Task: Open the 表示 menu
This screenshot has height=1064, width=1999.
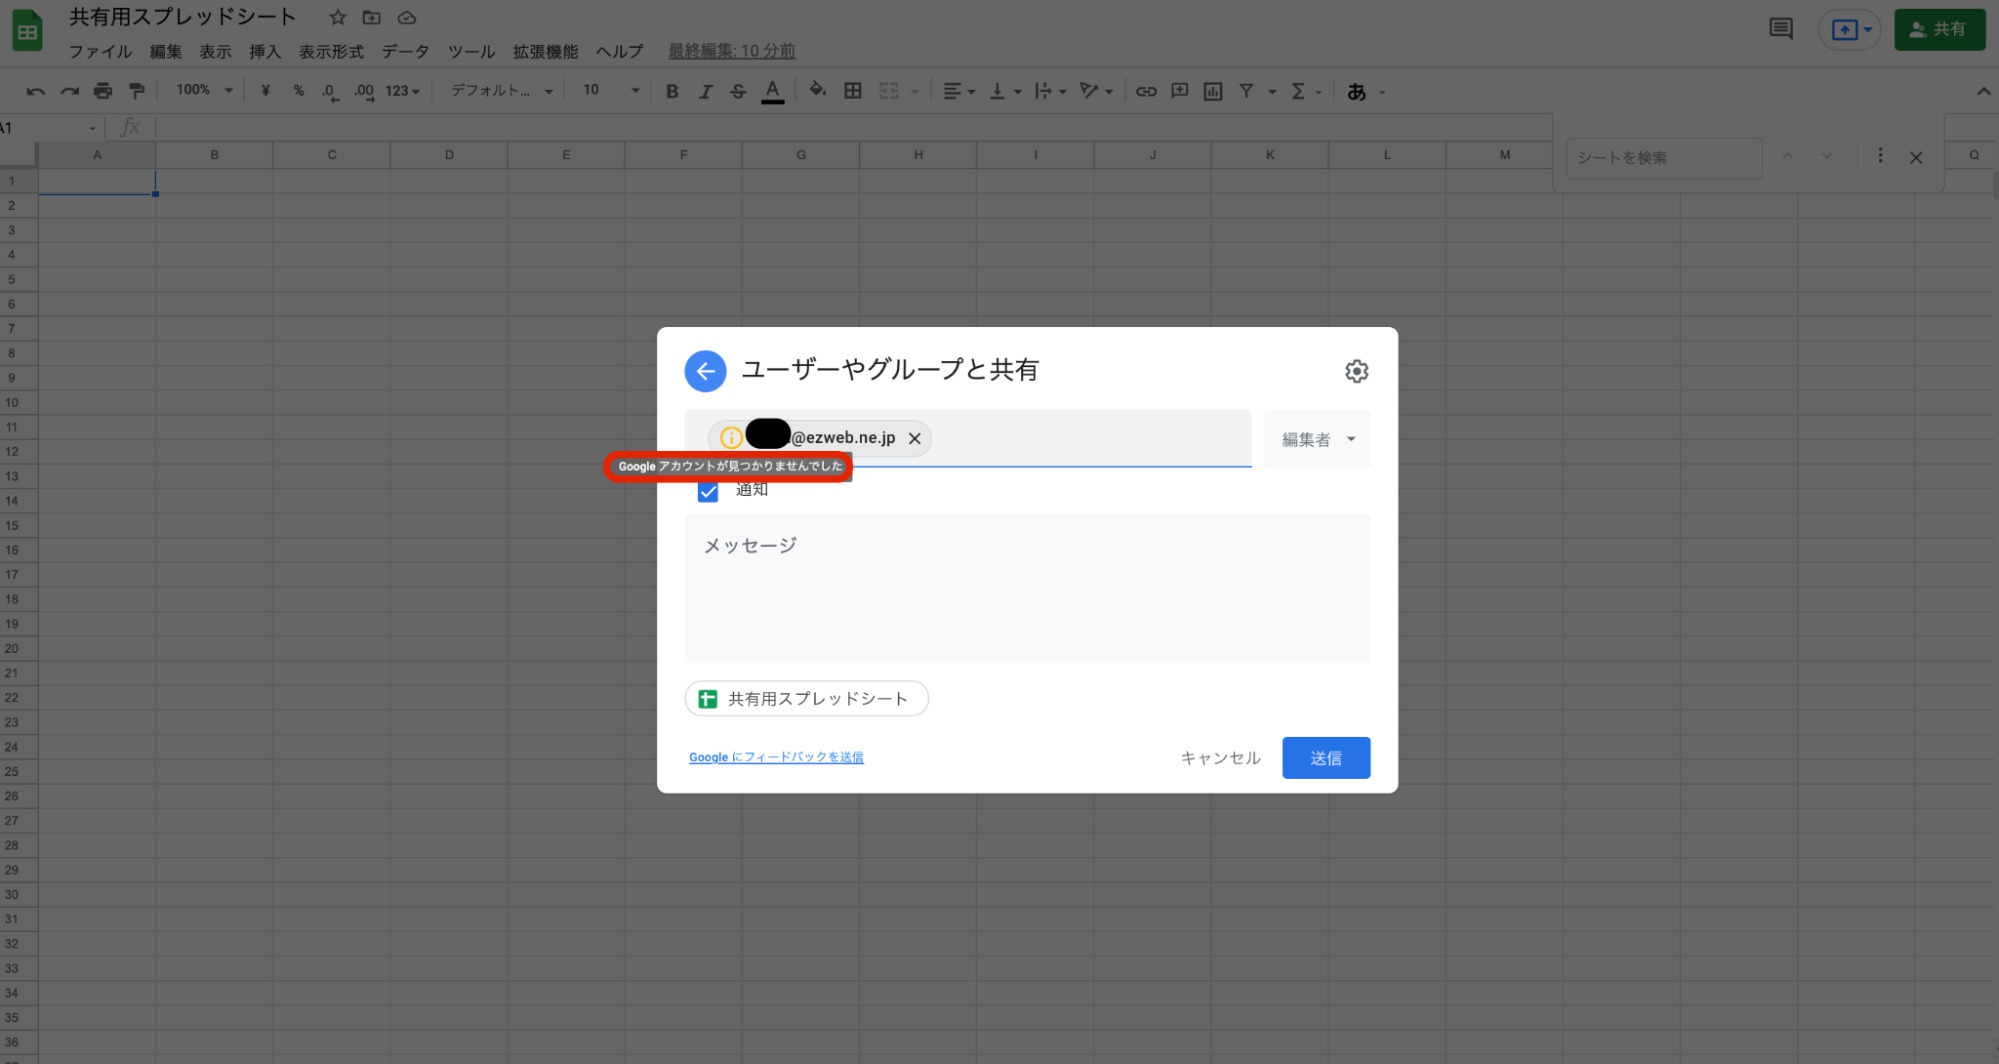Action: (x=215, y=51)
